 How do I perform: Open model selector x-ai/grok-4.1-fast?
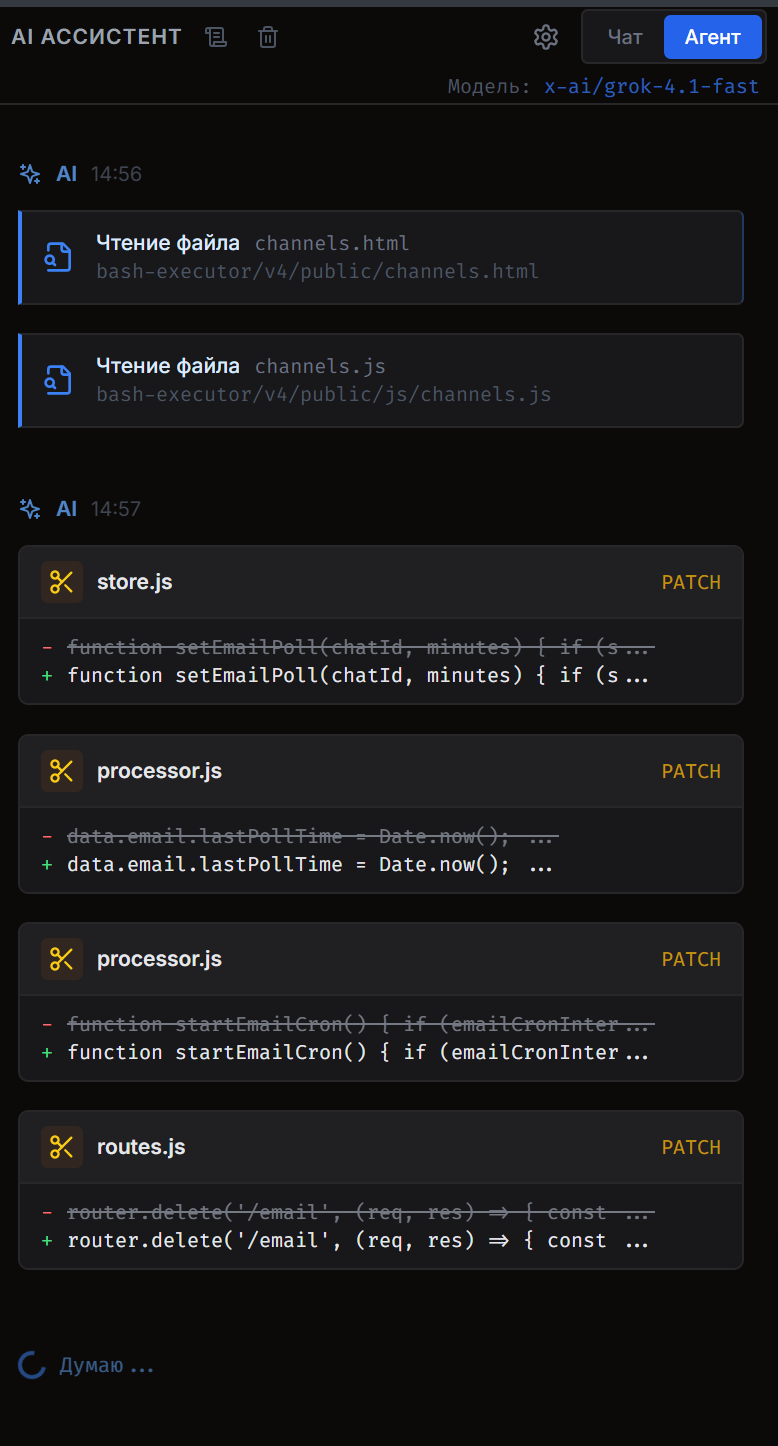point(651,86)
